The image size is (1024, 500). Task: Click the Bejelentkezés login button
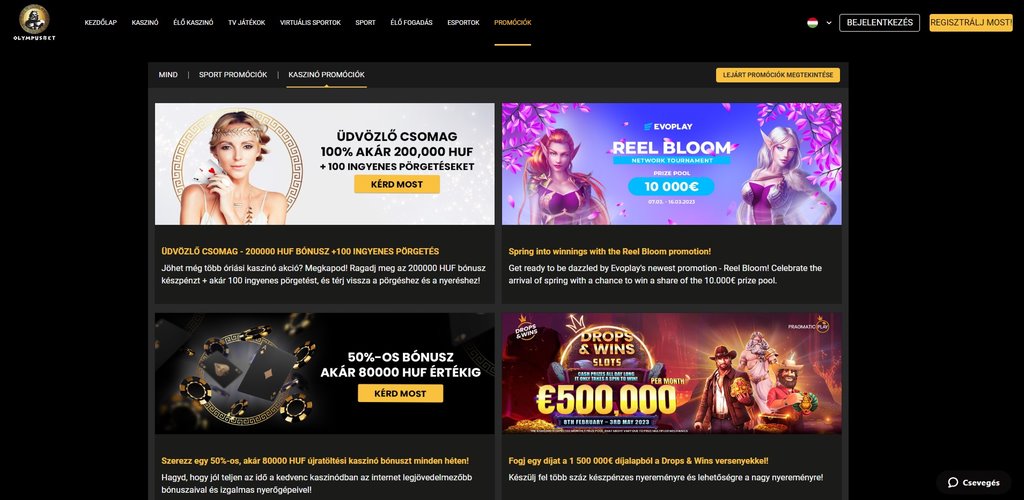[879, 23]
